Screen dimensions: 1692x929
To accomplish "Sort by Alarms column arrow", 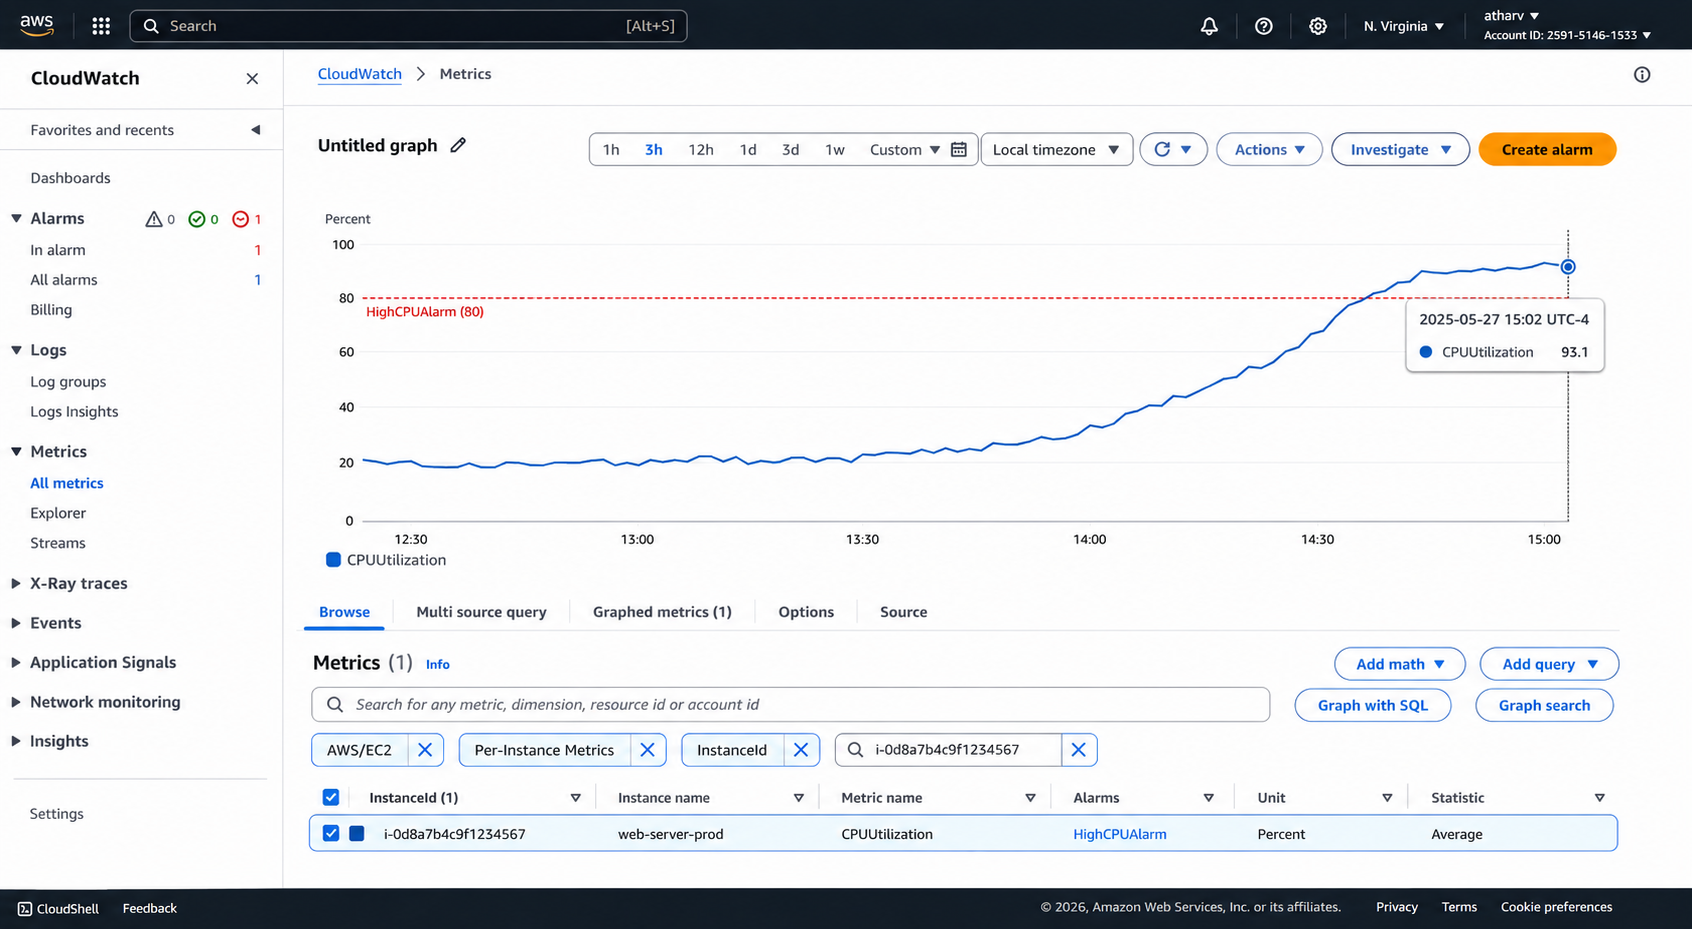I will pyautogui.click(x=1209, y=798).
